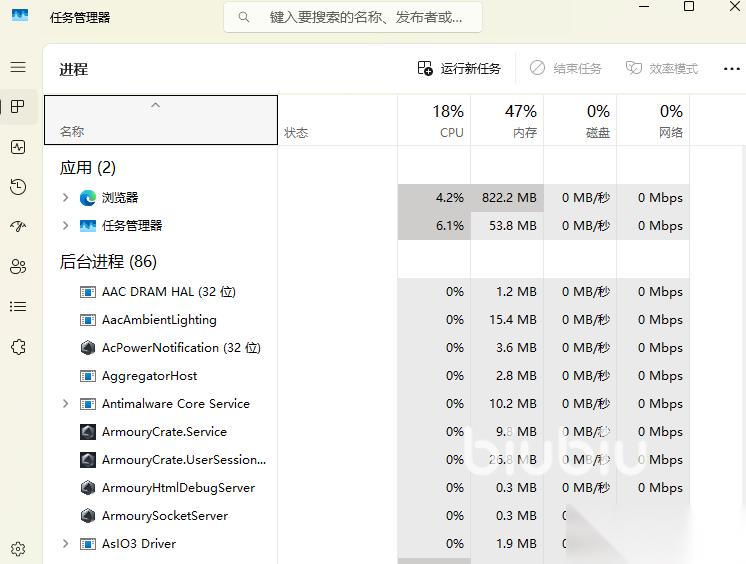
Task: Expand the 浏览器 process group
Action: pos(66,198)
